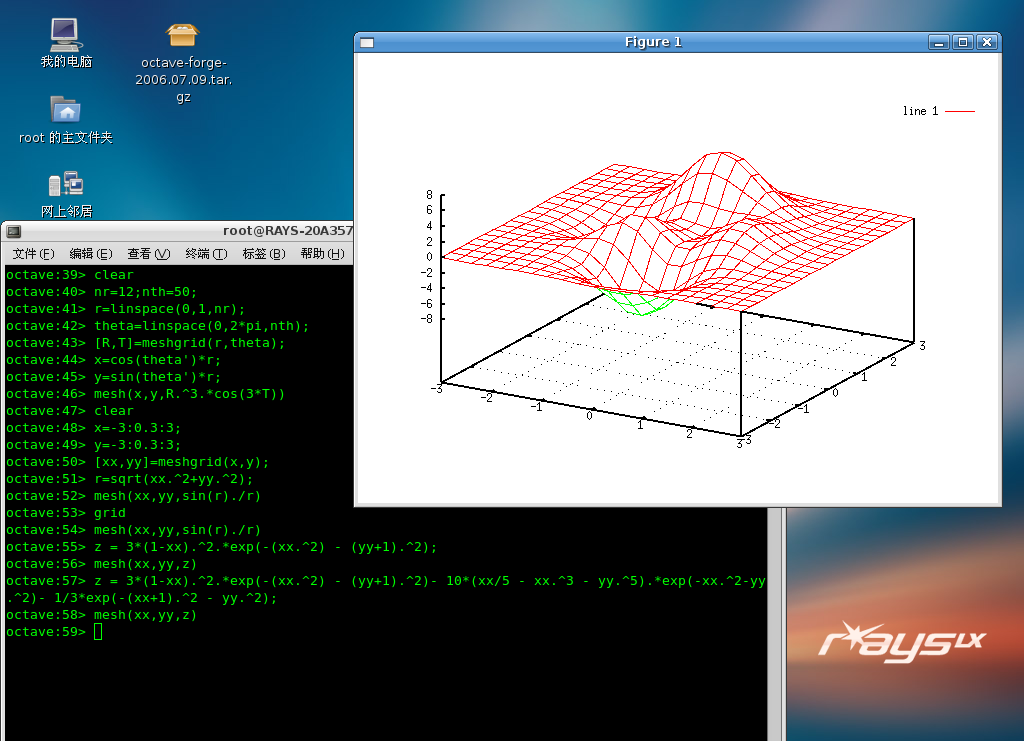Close the Figure 1 window
The height and width of the screenshot is (741, 1024).
(987, 42)
